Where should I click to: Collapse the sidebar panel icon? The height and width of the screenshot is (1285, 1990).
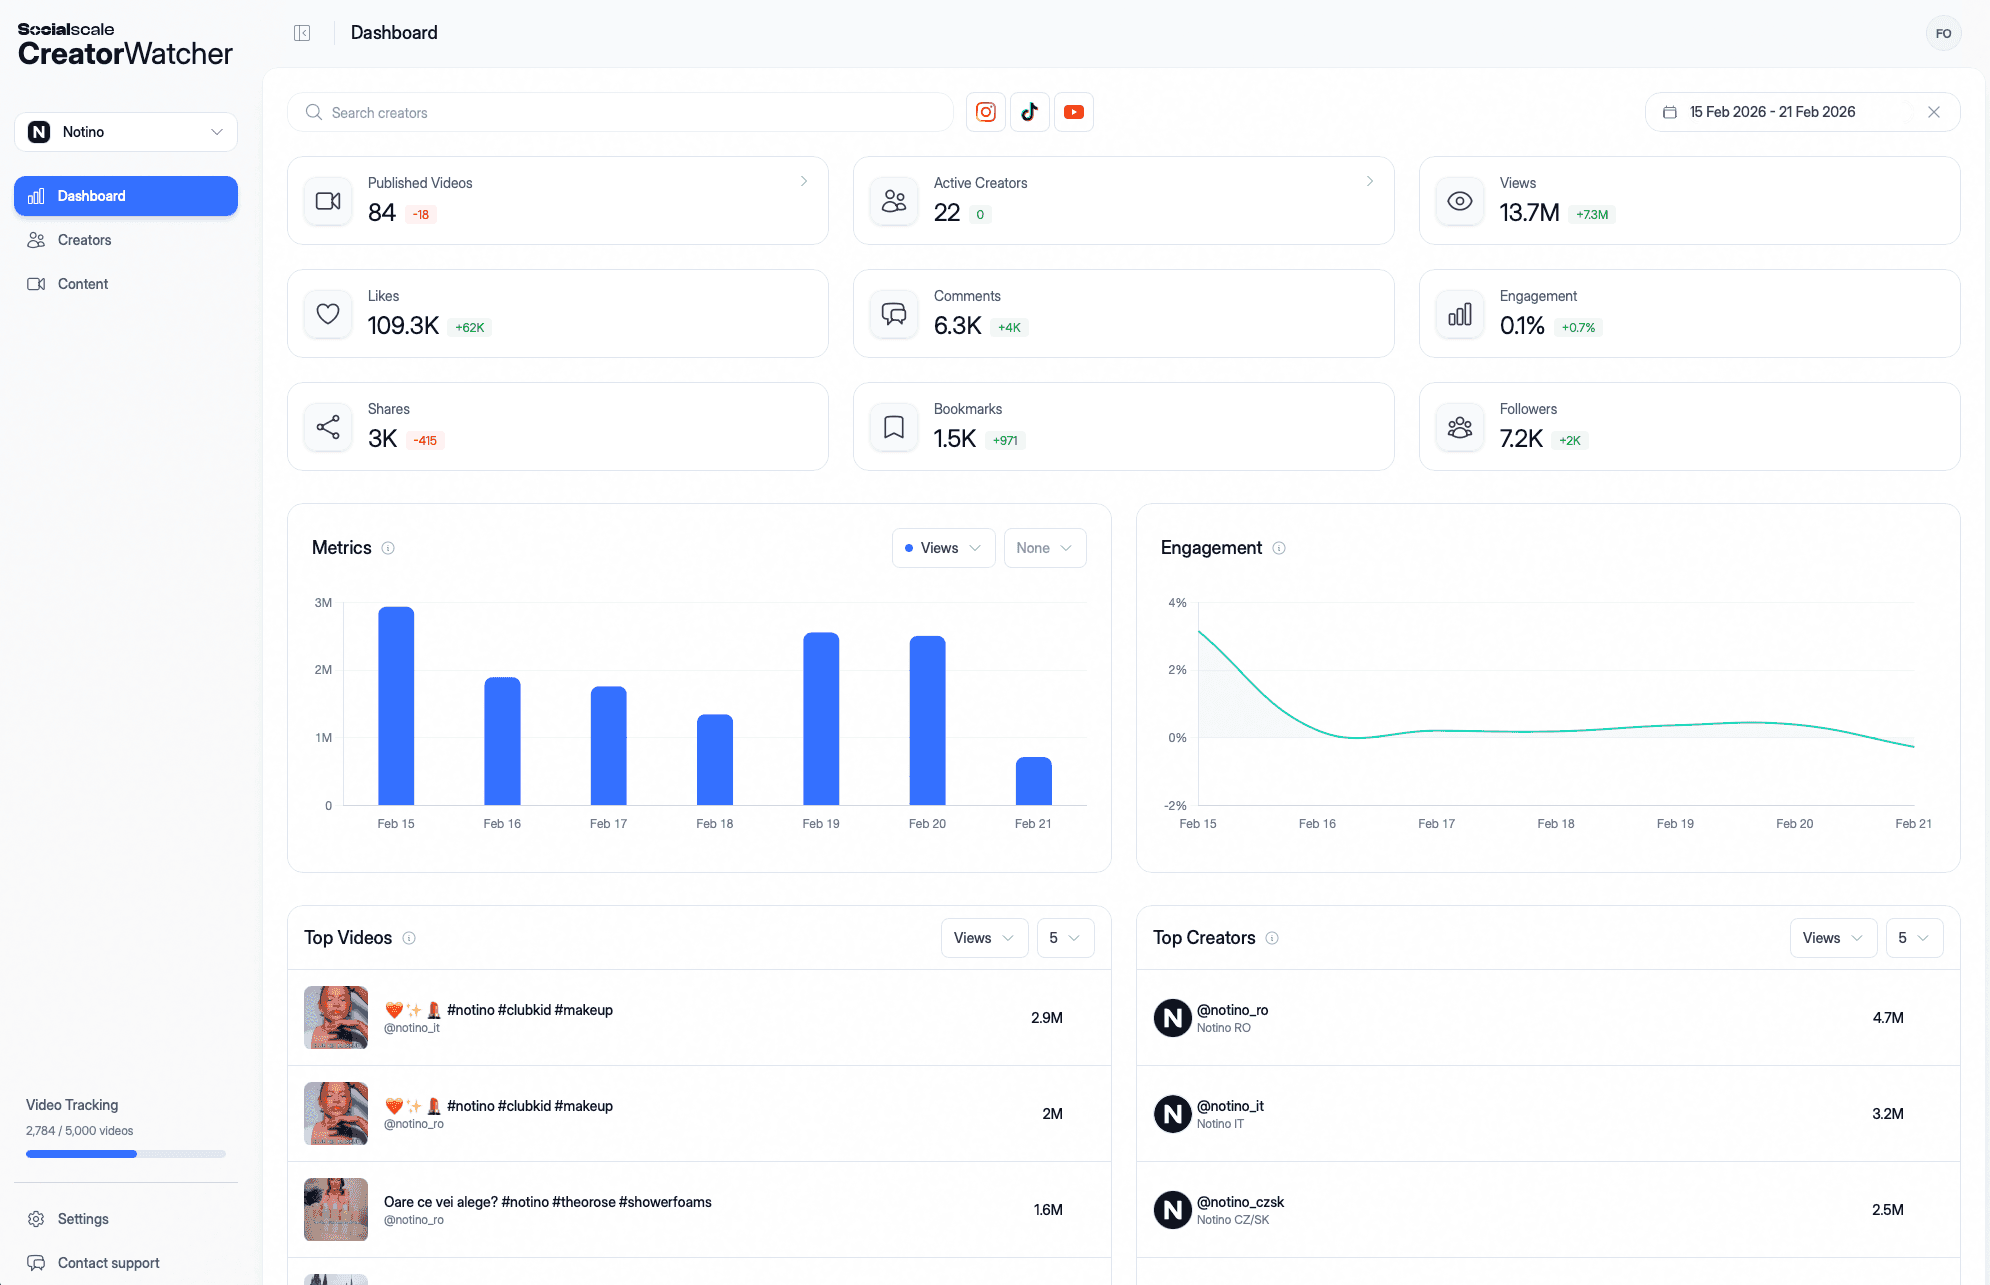pyautogui.click(x=302, y=33)
